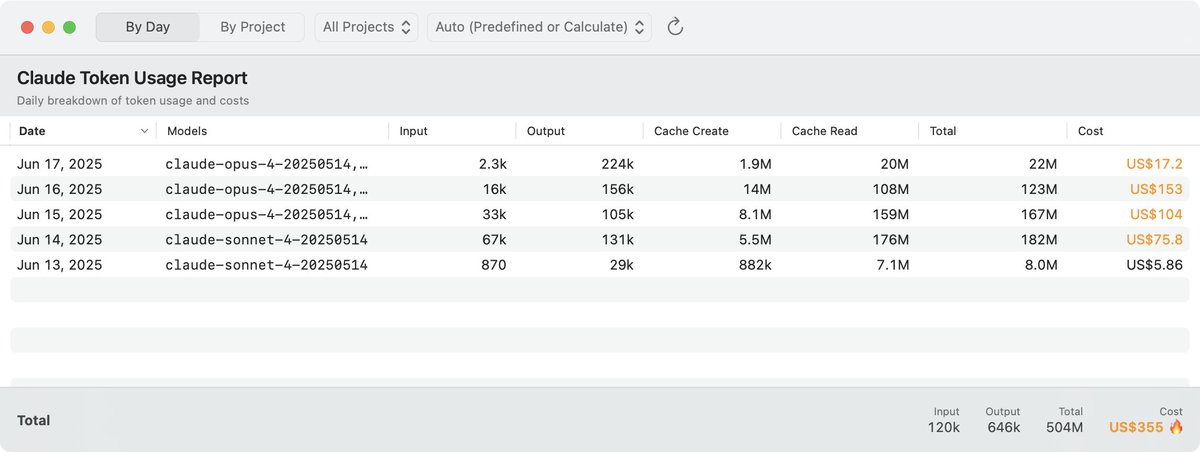Click the claude-sonnet-4 models cell for Jun 13
This screenshot has height=452, width=1200.
click(x=266, y=265)
